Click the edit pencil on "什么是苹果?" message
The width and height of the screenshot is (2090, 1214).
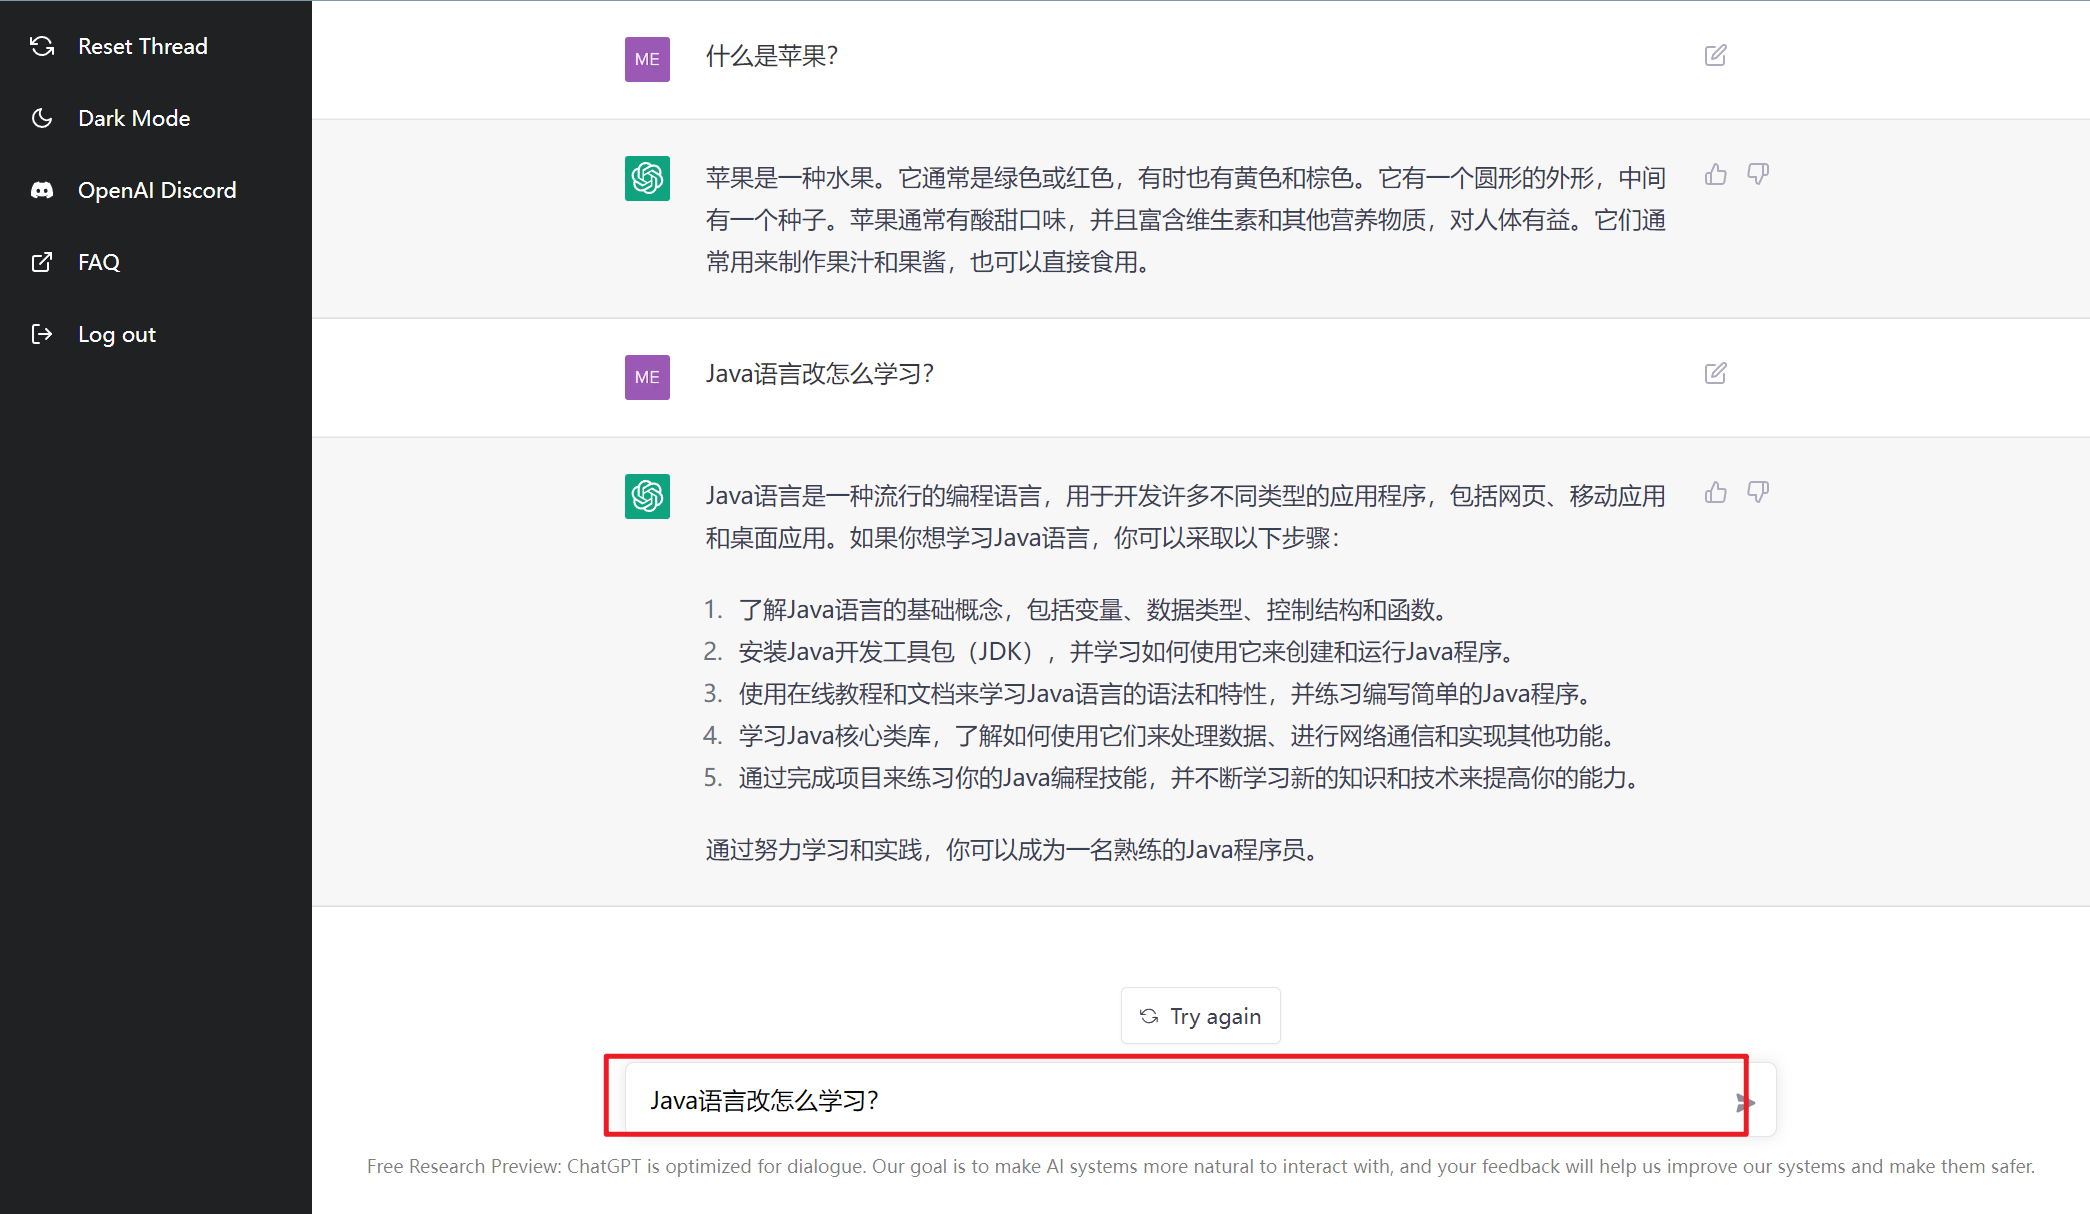pos(1716,55)
